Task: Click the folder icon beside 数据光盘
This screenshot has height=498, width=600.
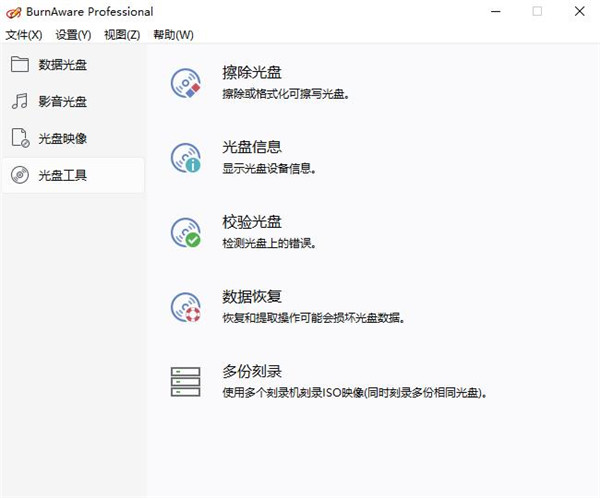Action: coord(20,64)
